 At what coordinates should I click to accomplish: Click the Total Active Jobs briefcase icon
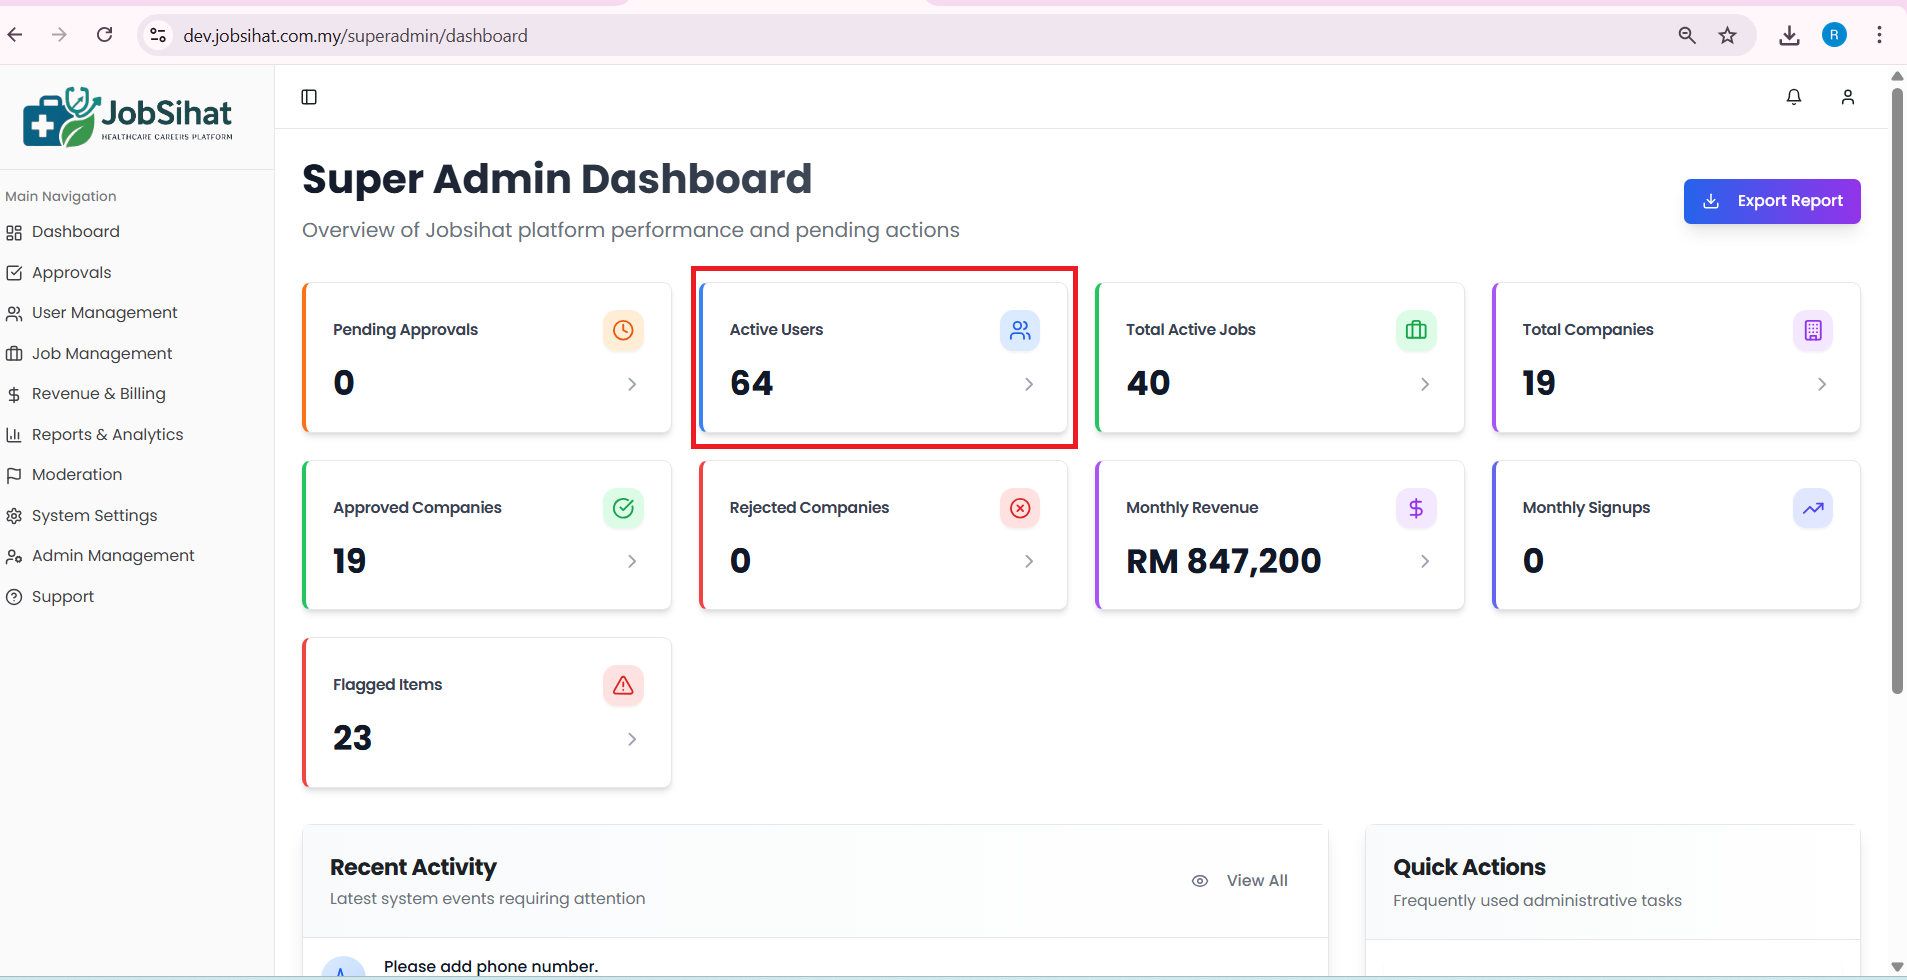click(1415, 330)
